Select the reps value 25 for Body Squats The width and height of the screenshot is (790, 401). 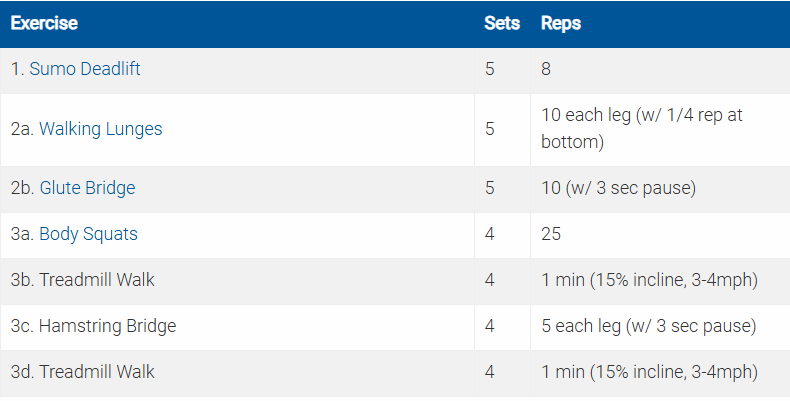[551, 234]
